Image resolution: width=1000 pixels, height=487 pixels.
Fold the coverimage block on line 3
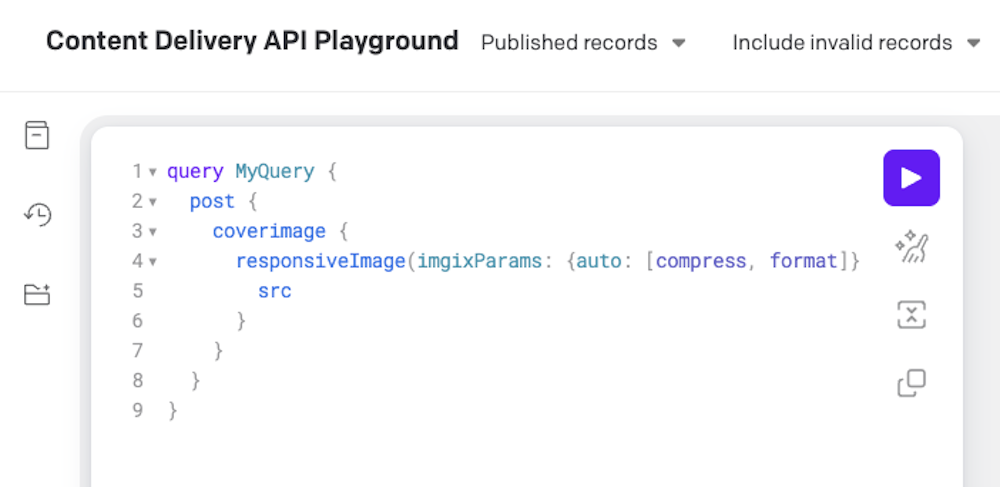coord(153,232)
